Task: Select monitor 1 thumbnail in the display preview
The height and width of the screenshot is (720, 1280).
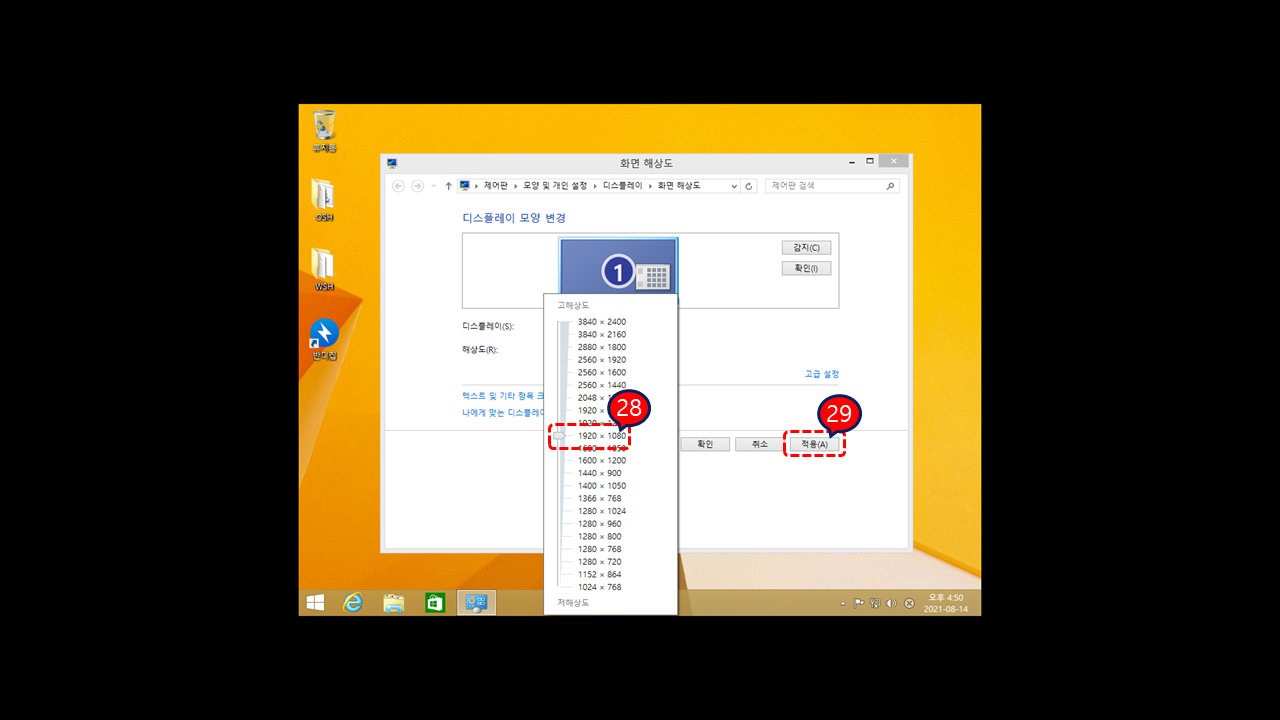Action: tap(619, 268)
